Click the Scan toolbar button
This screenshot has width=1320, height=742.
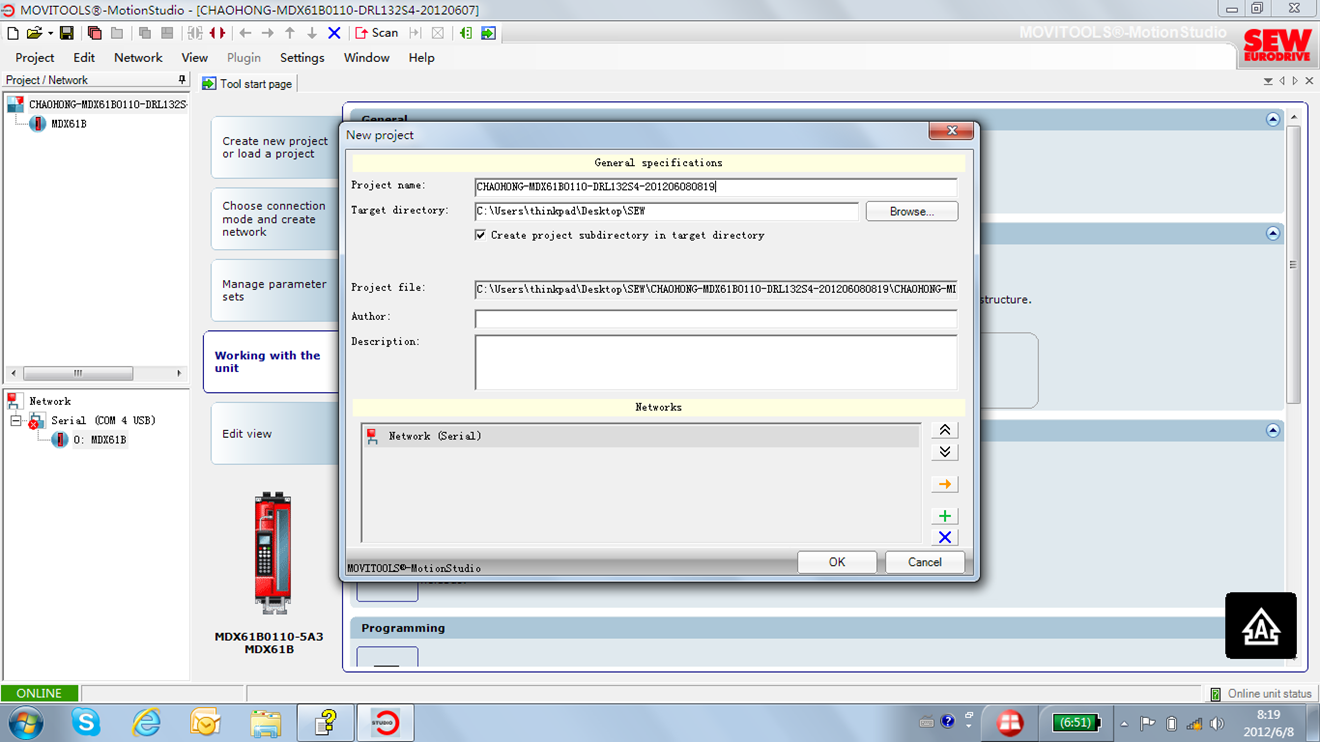click(377, 33)
